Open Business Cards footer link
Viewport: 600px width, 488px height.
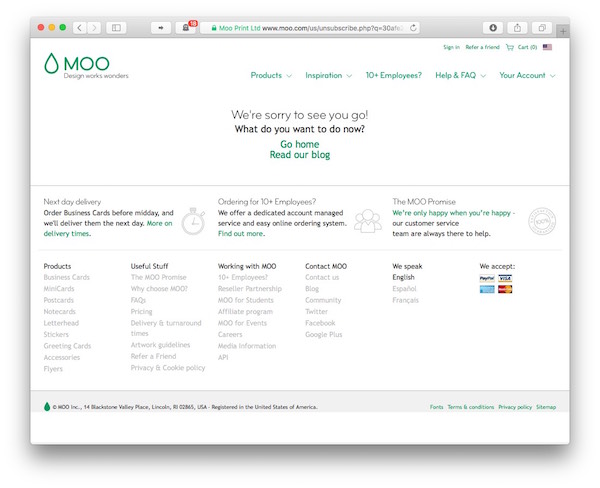tap(67, 277)
